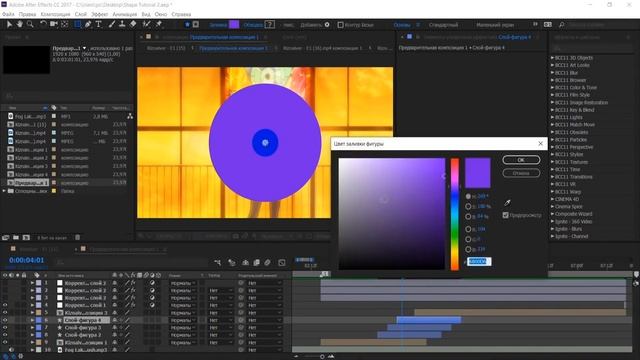The height and width of the screenshot is (360, 640).
Task: Open the Эффект menu
Action: pyautogui.click(x=99, y=14)
